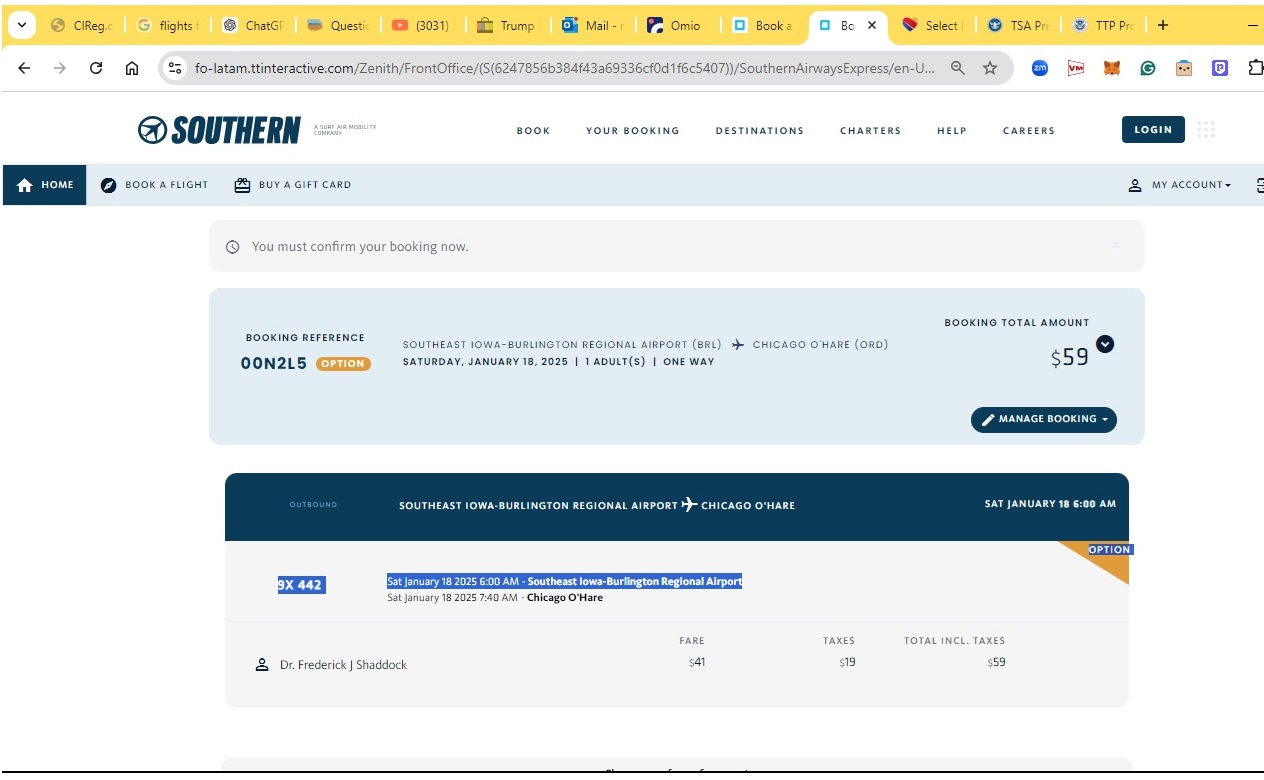Click the browser back arrow
Screen dimensions: 1264x780
24,68
